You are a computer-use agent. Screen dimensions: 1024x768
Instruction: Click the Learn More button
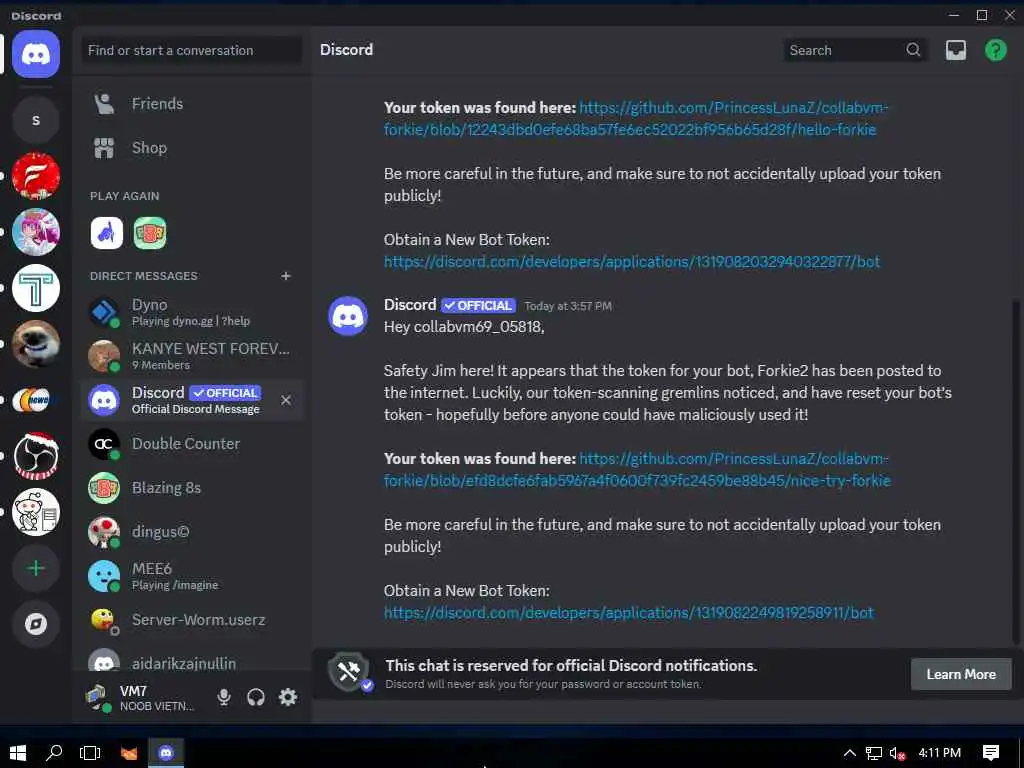tap(961, 674)
